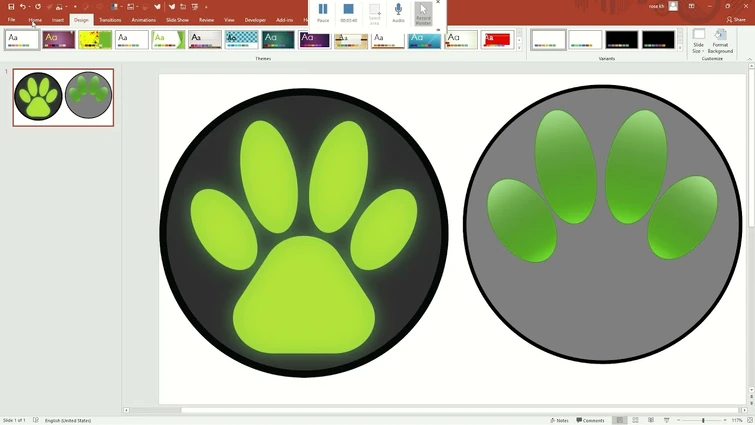The width and height of the screenshot is (755, 425).
Task: Collapse the ribbon with the chevron
Action: 750,59
